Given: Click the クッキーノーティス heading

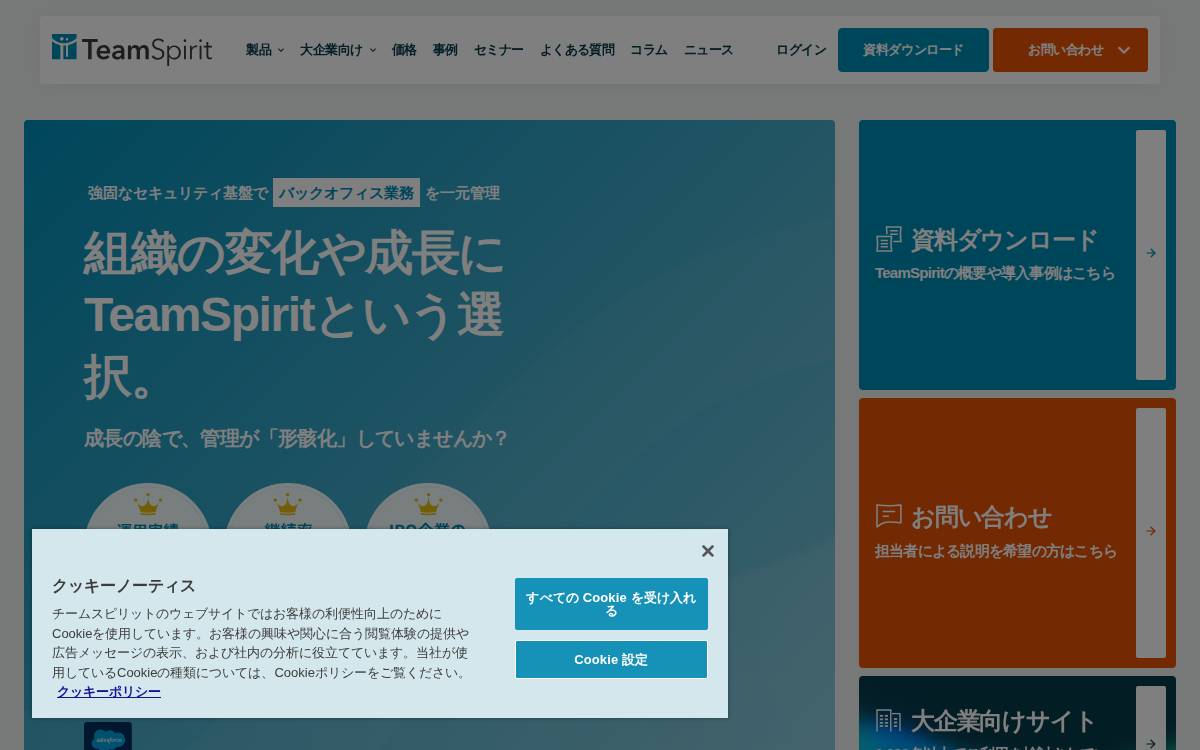Looking at the screenshot, I should (x=124, y=586).
